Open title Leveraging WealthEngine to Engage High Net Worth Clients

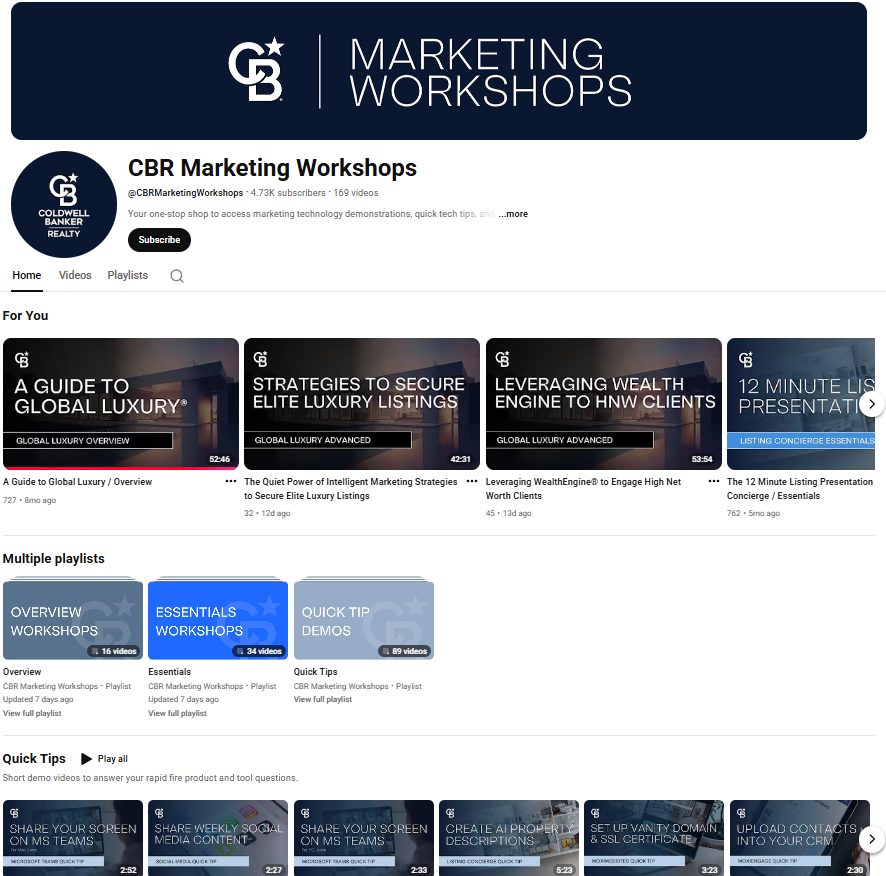pyautogui.click(x=583, y=488)
